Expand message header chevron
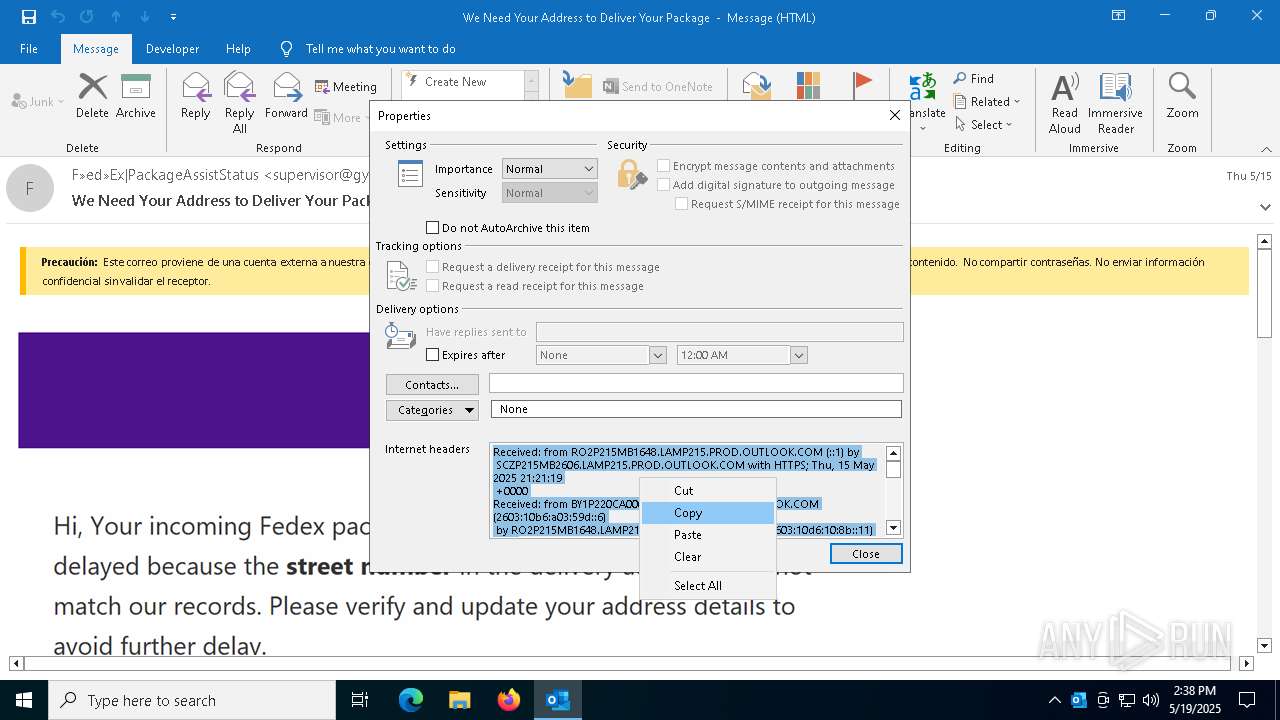 pyautogui.click(x=1265, y=207)
